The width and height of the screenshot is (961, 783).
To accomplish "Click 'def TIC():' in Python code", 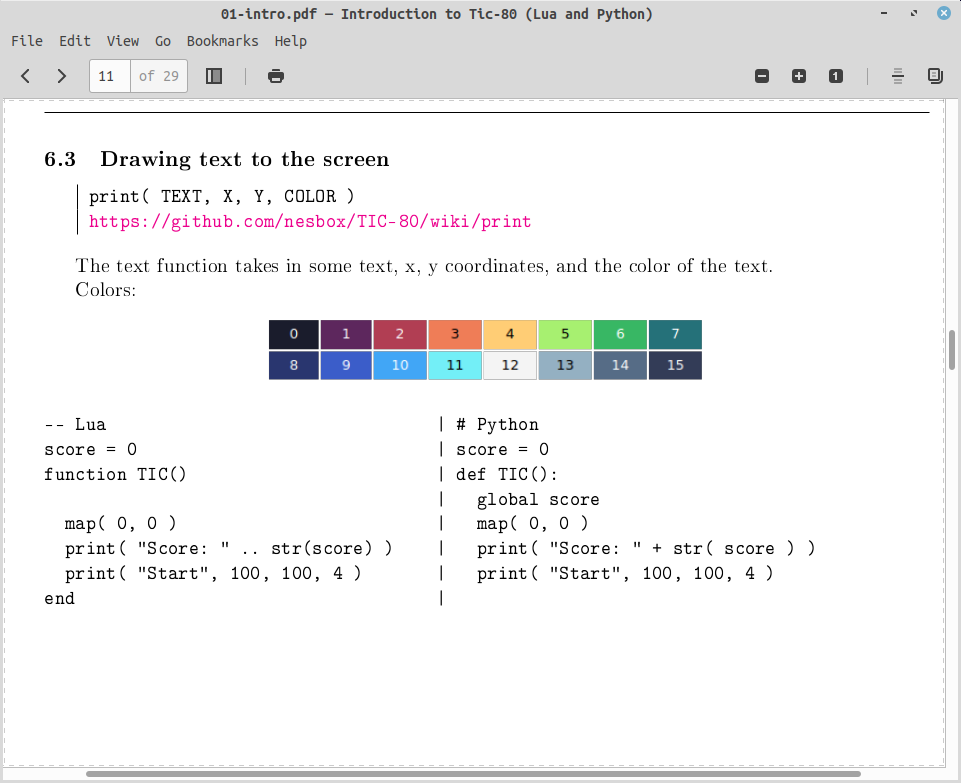I will (x=507, y=474).
